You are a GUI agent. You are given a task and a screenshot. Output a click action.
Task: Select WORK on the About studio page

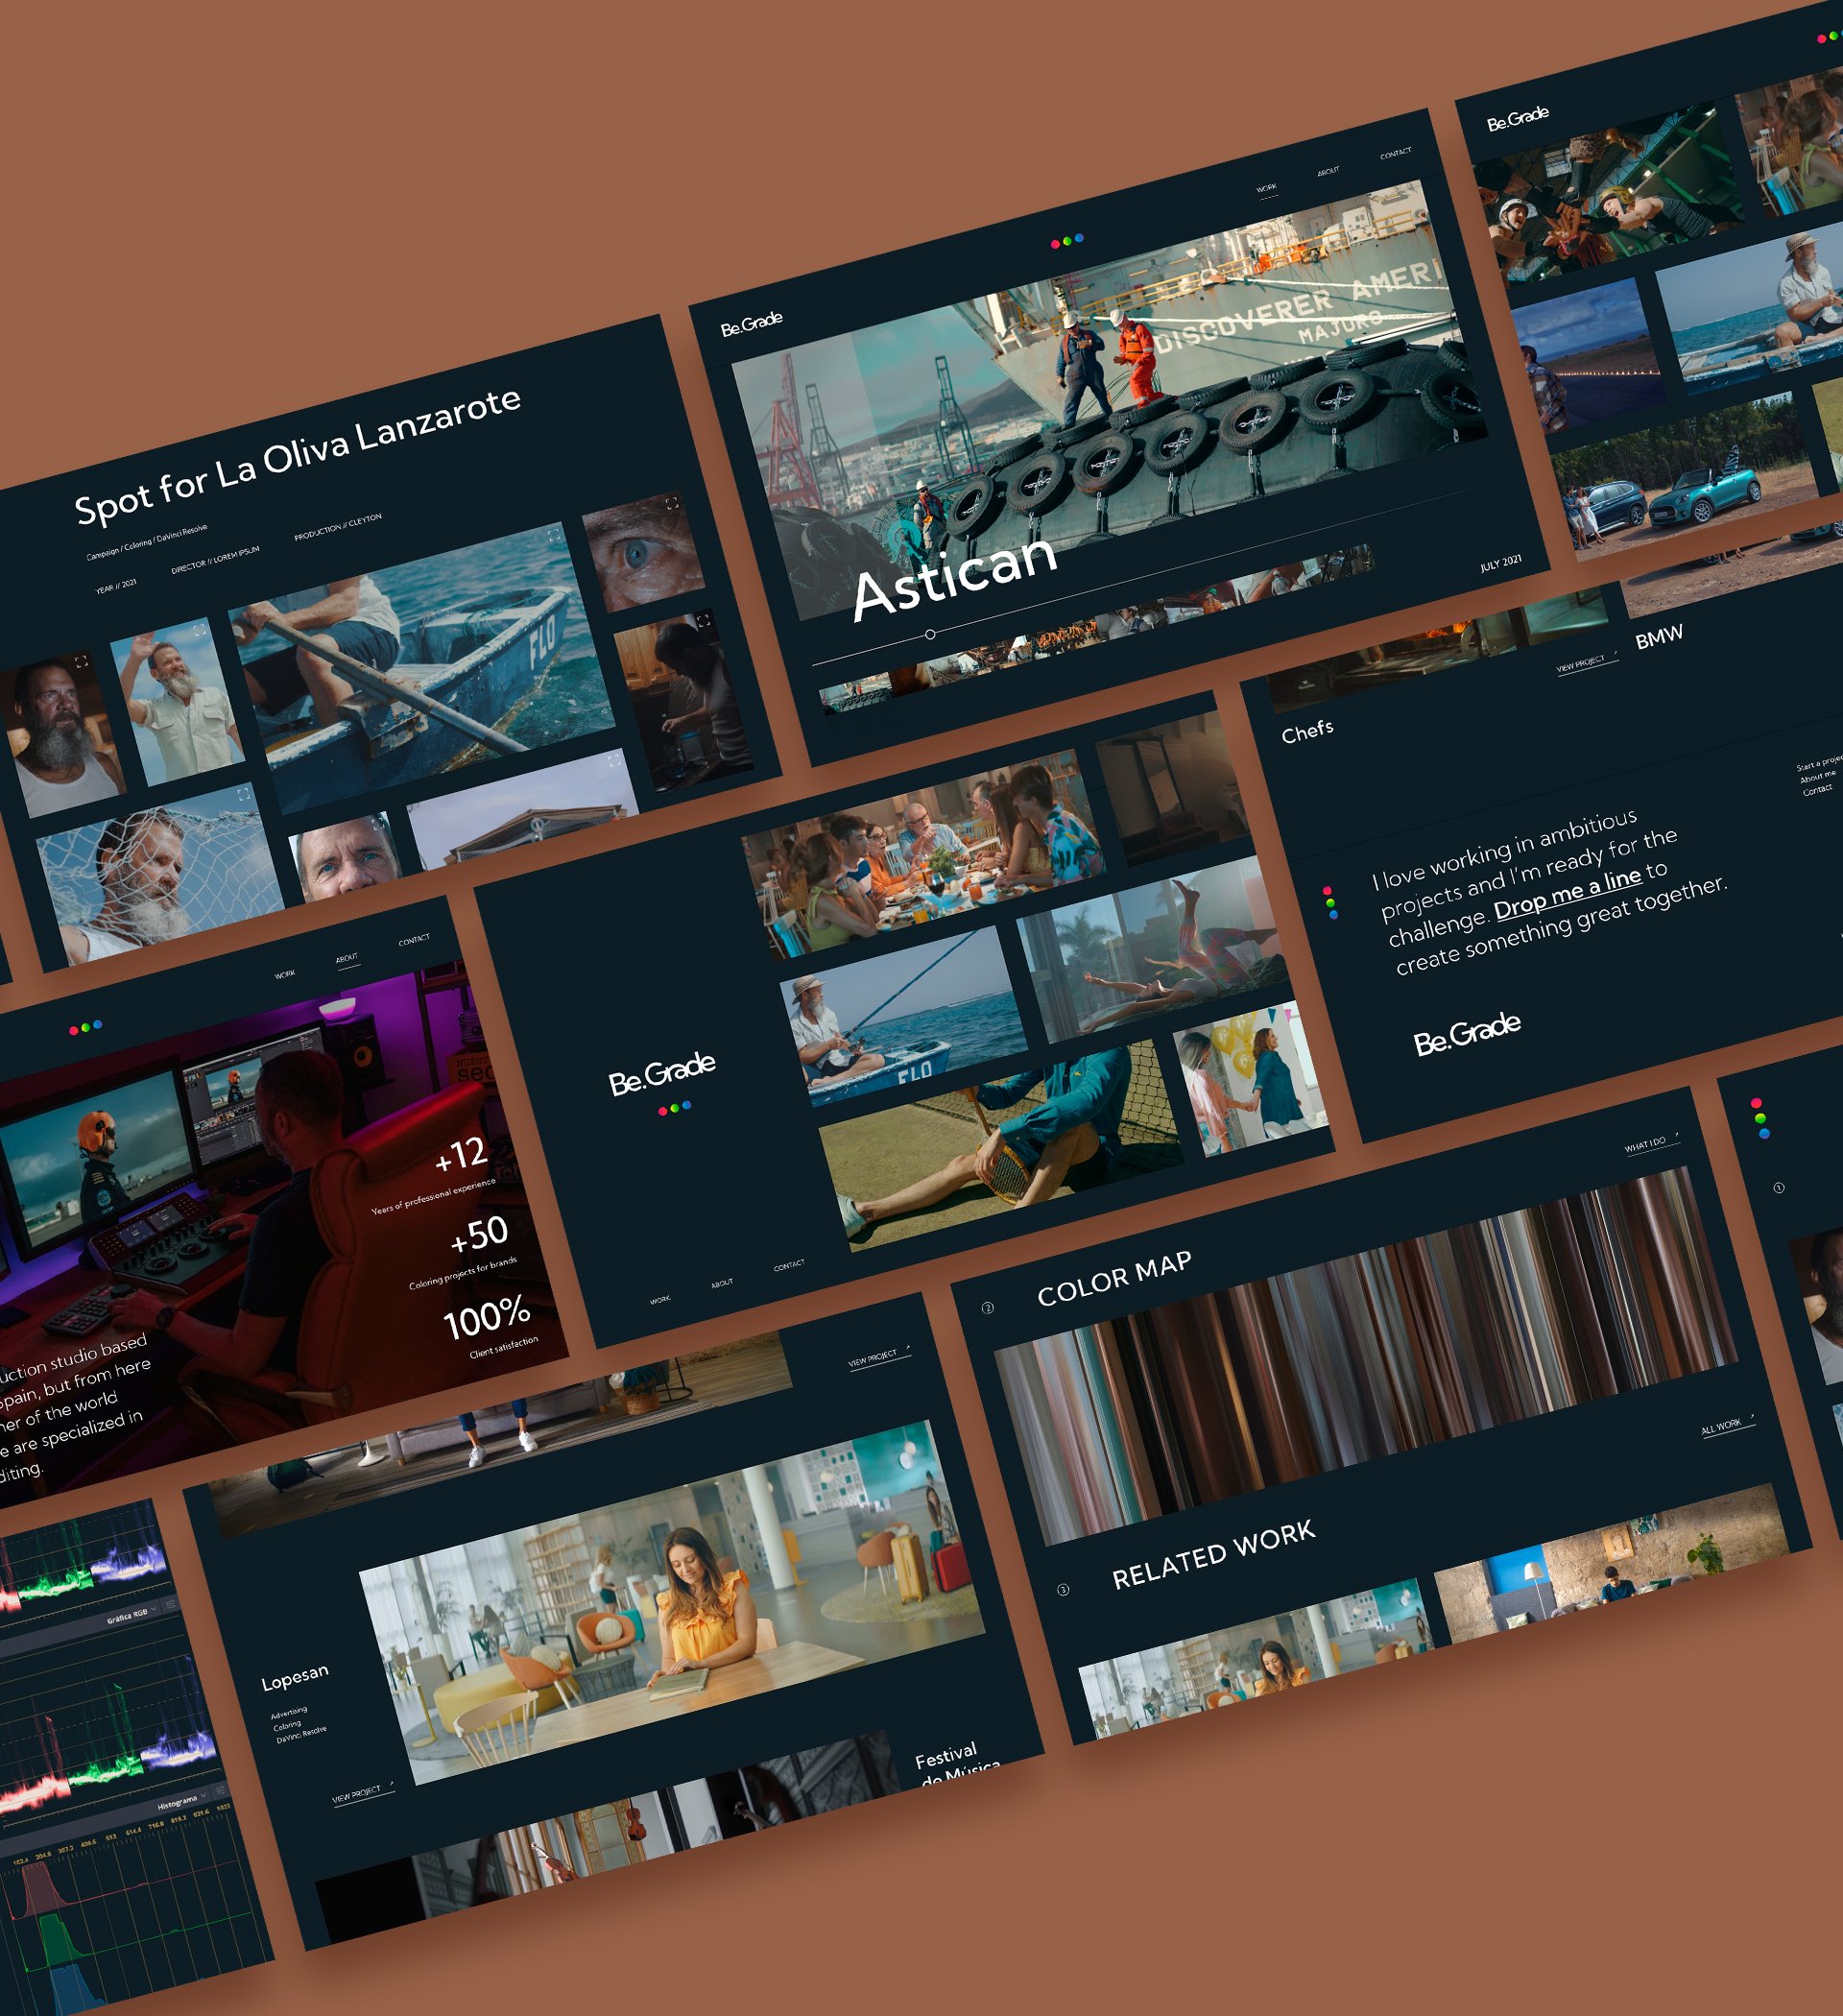point(285,974)
